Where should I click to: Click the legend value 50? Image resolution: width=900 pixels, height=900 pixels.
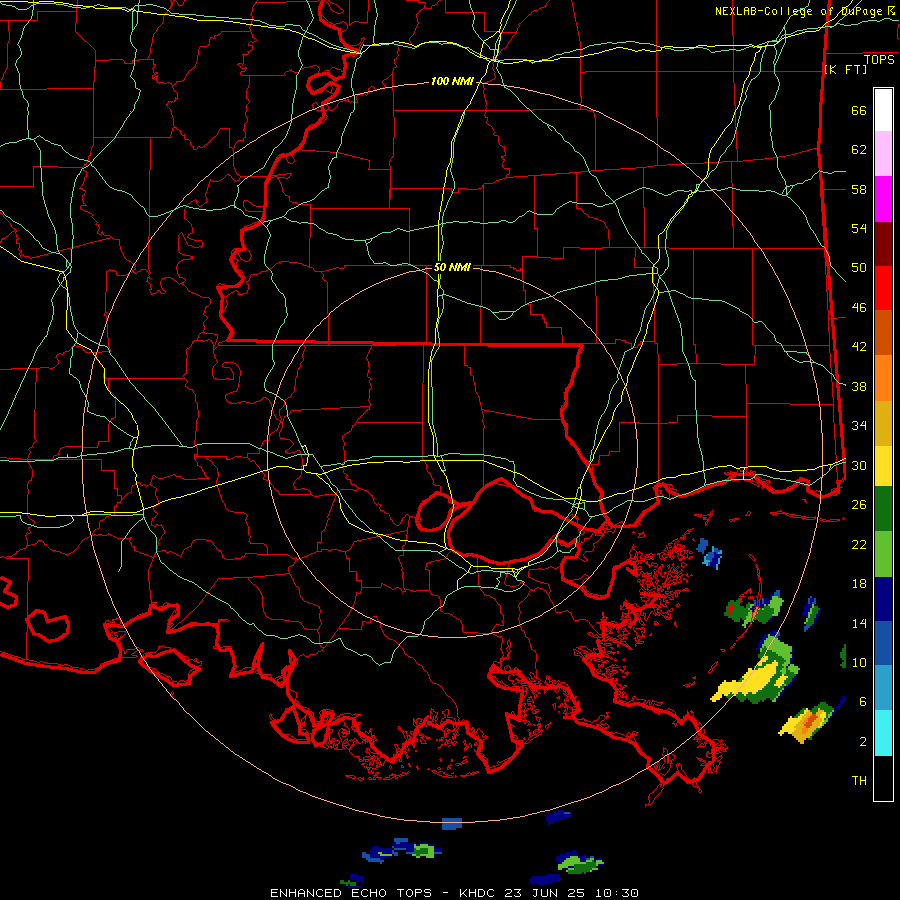pos(859,268)
